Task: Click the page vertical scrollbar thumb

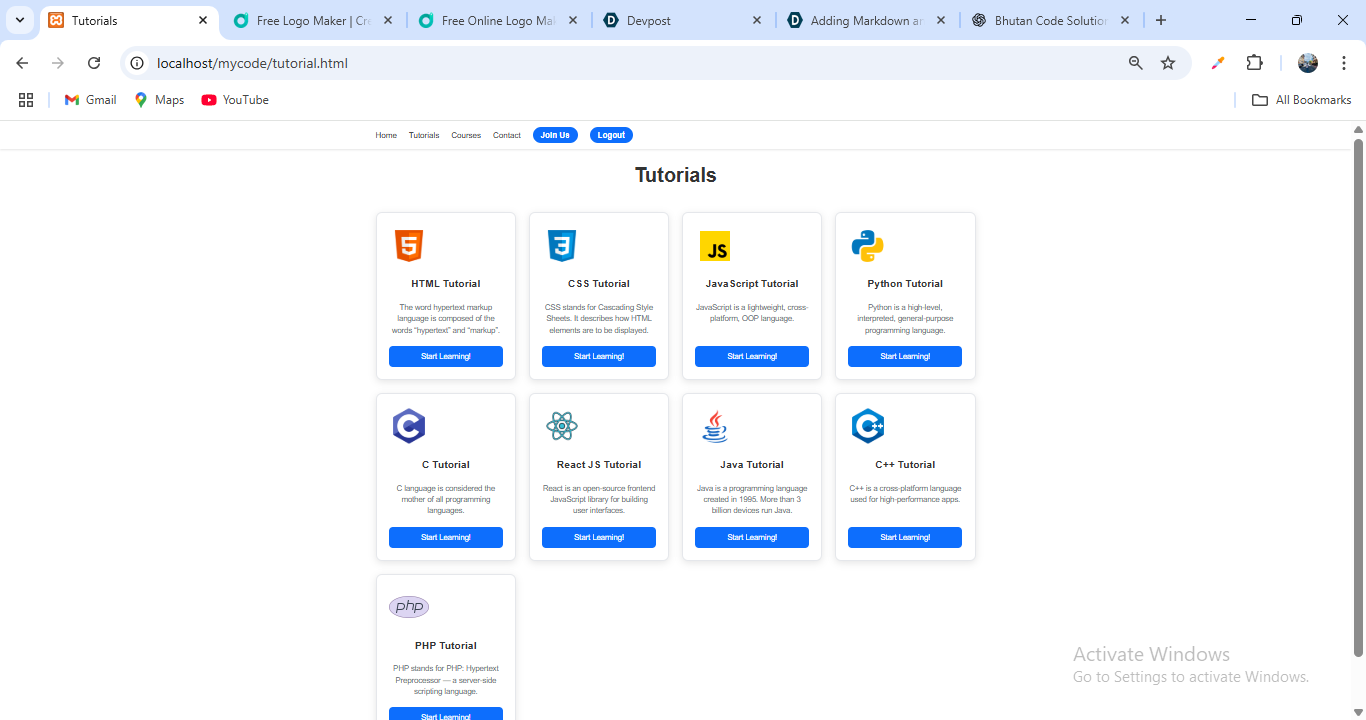Action: click(1358, 398)
